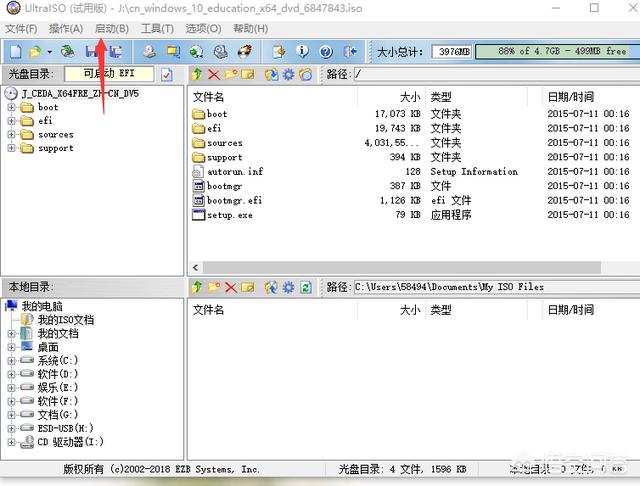The width and height of the screenshot is (640, 486).
Task: Click the Add to ISO icon in local toolbar
Action: 271,287
